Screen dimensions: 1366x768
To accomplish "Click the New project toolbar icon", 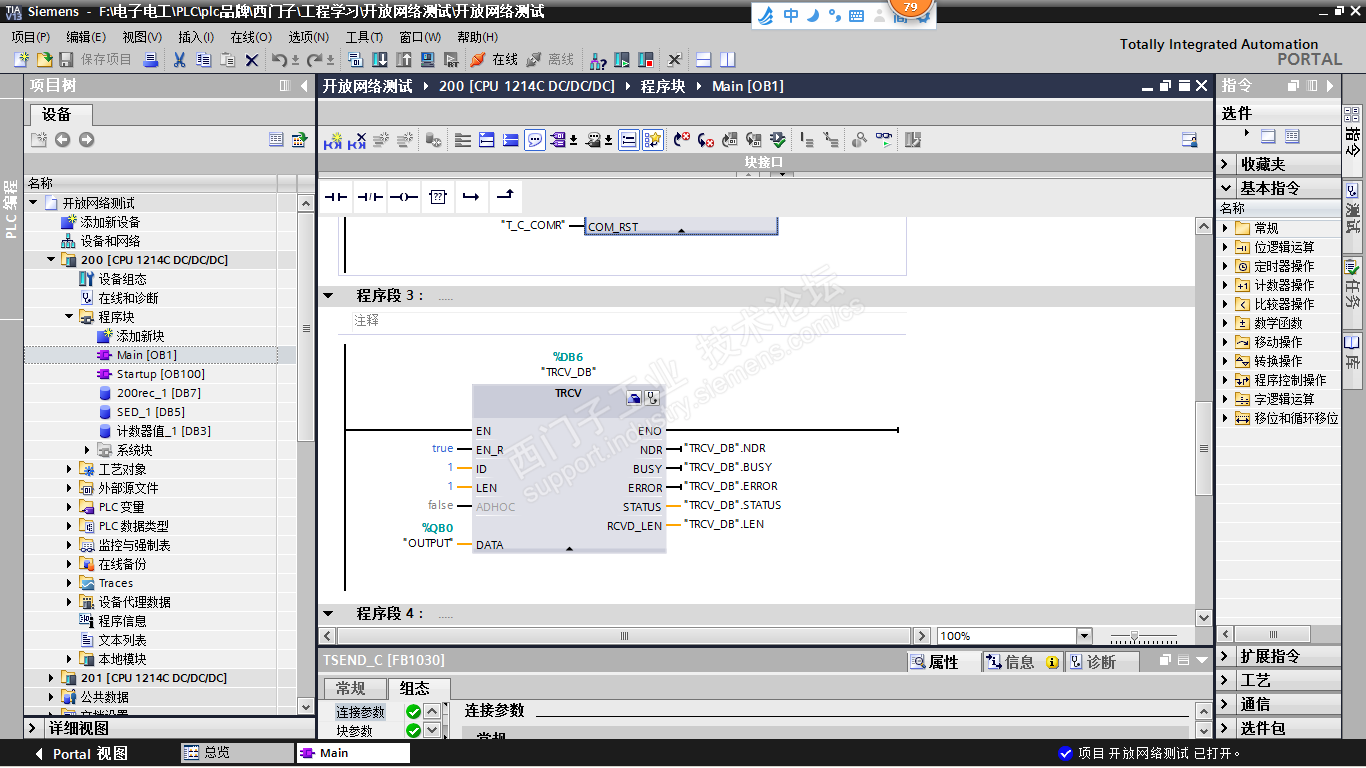I will (x=21, y=60).
